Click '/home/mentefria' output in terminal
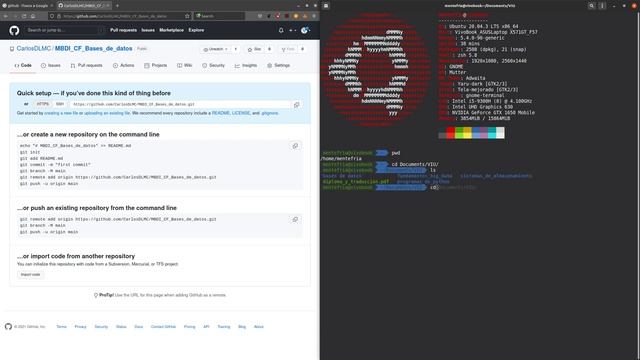The width and height of the screenshot is (640, 360). tap(341, 158)
